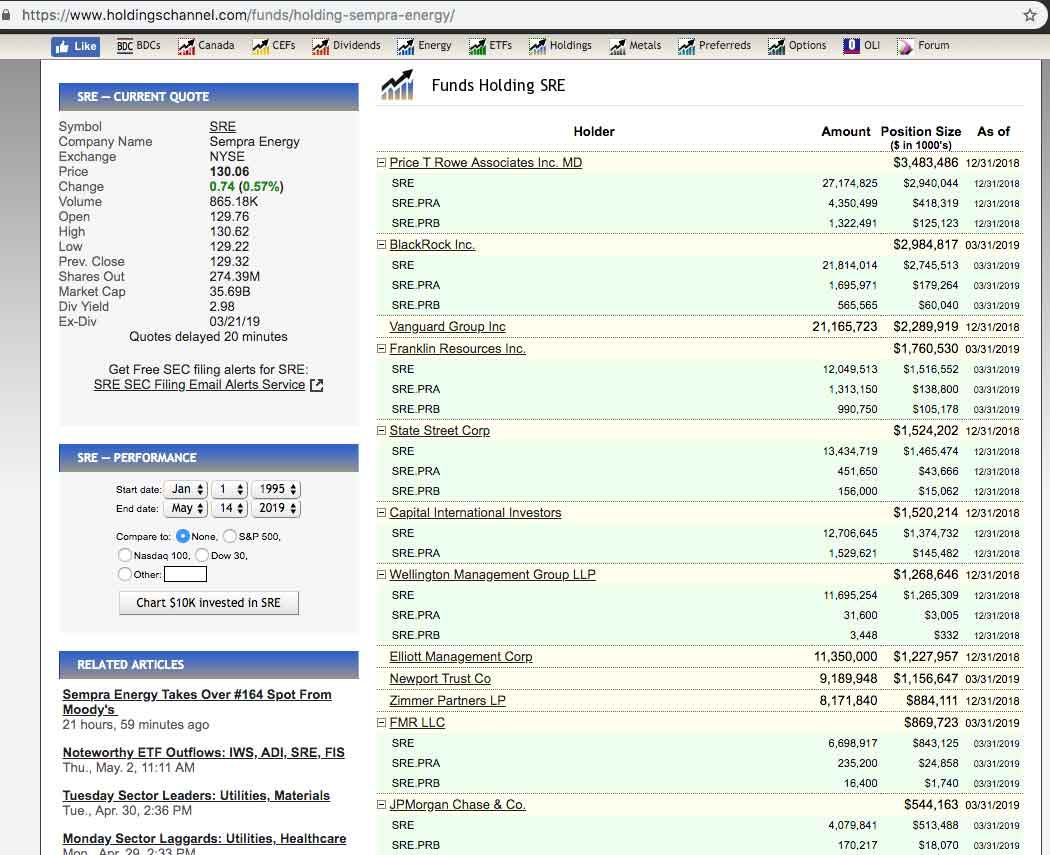Select the None comparison radio button

pos(183,536)
